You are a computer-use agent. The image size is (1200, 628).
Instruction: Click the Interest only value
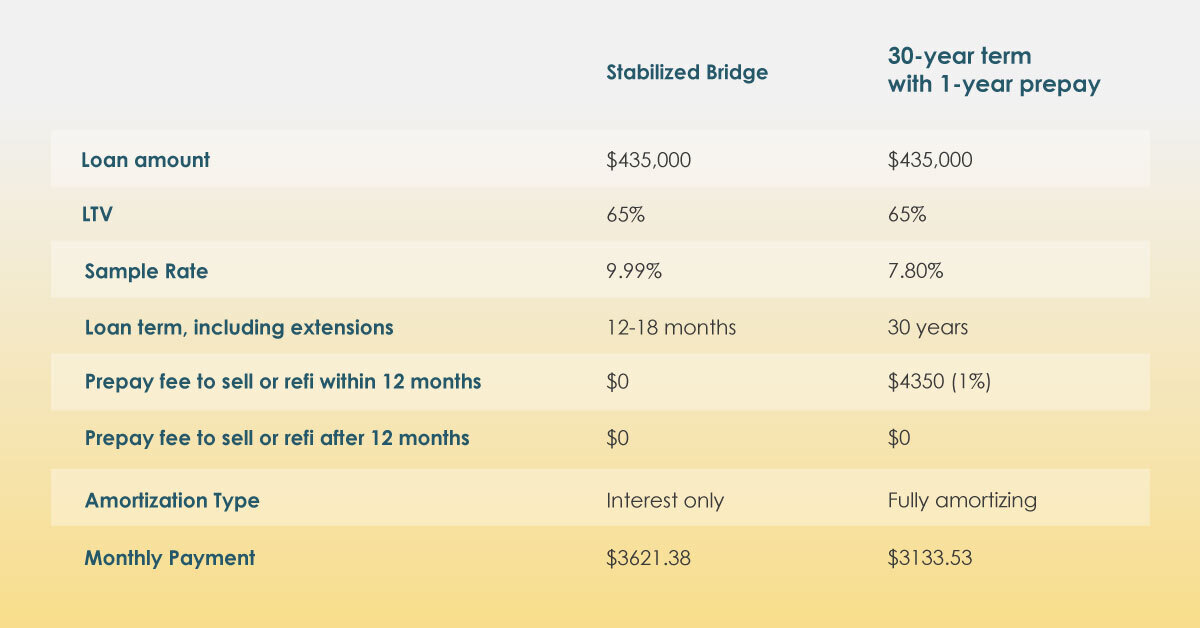click(x=665, y=500)
